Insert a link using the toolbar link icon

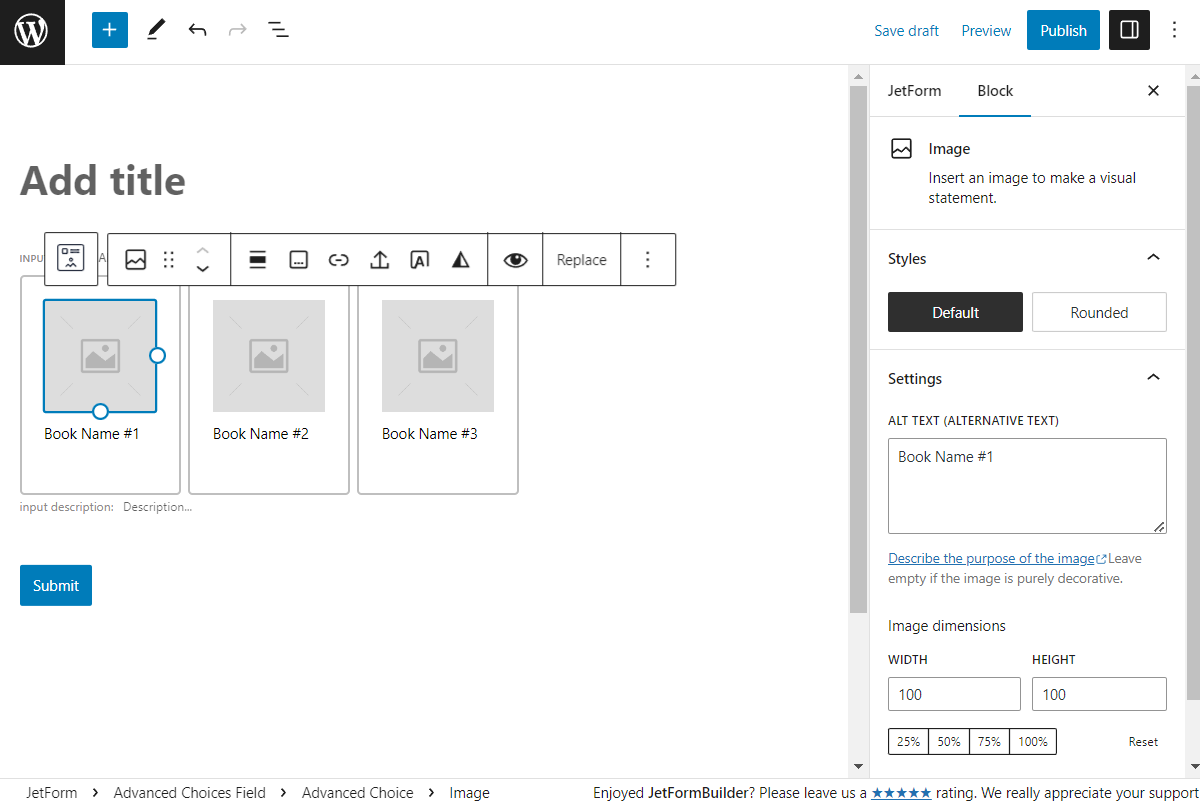pyautogui.click(x=339, y=259)
